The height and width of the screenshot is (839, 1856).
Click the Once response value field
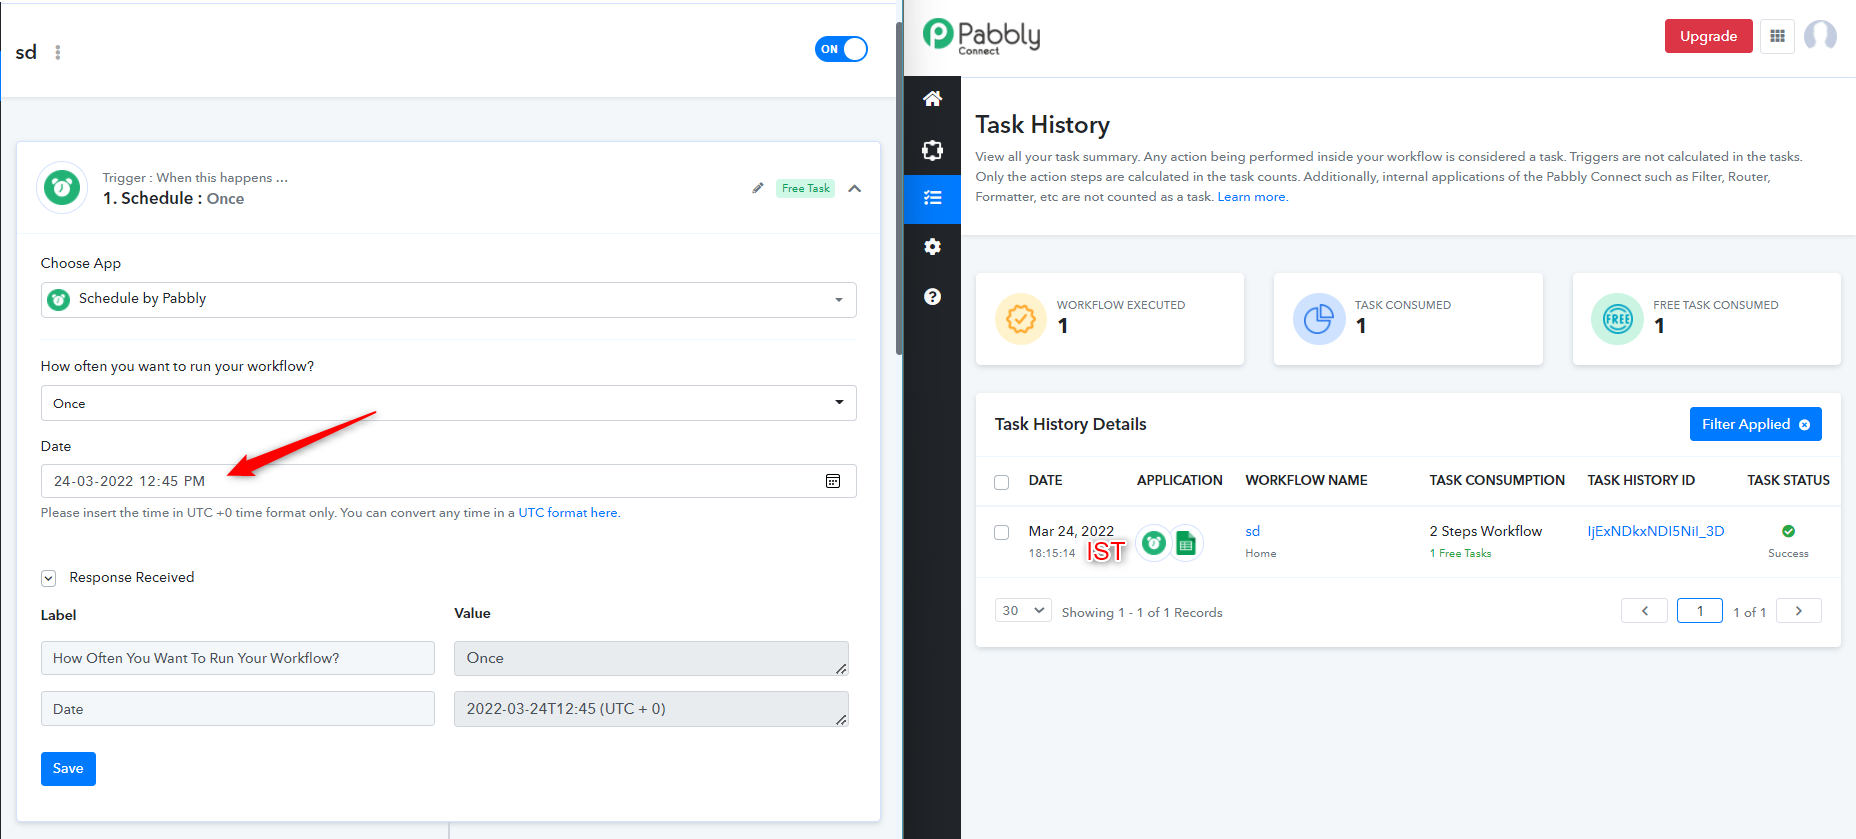pos(651,658)
